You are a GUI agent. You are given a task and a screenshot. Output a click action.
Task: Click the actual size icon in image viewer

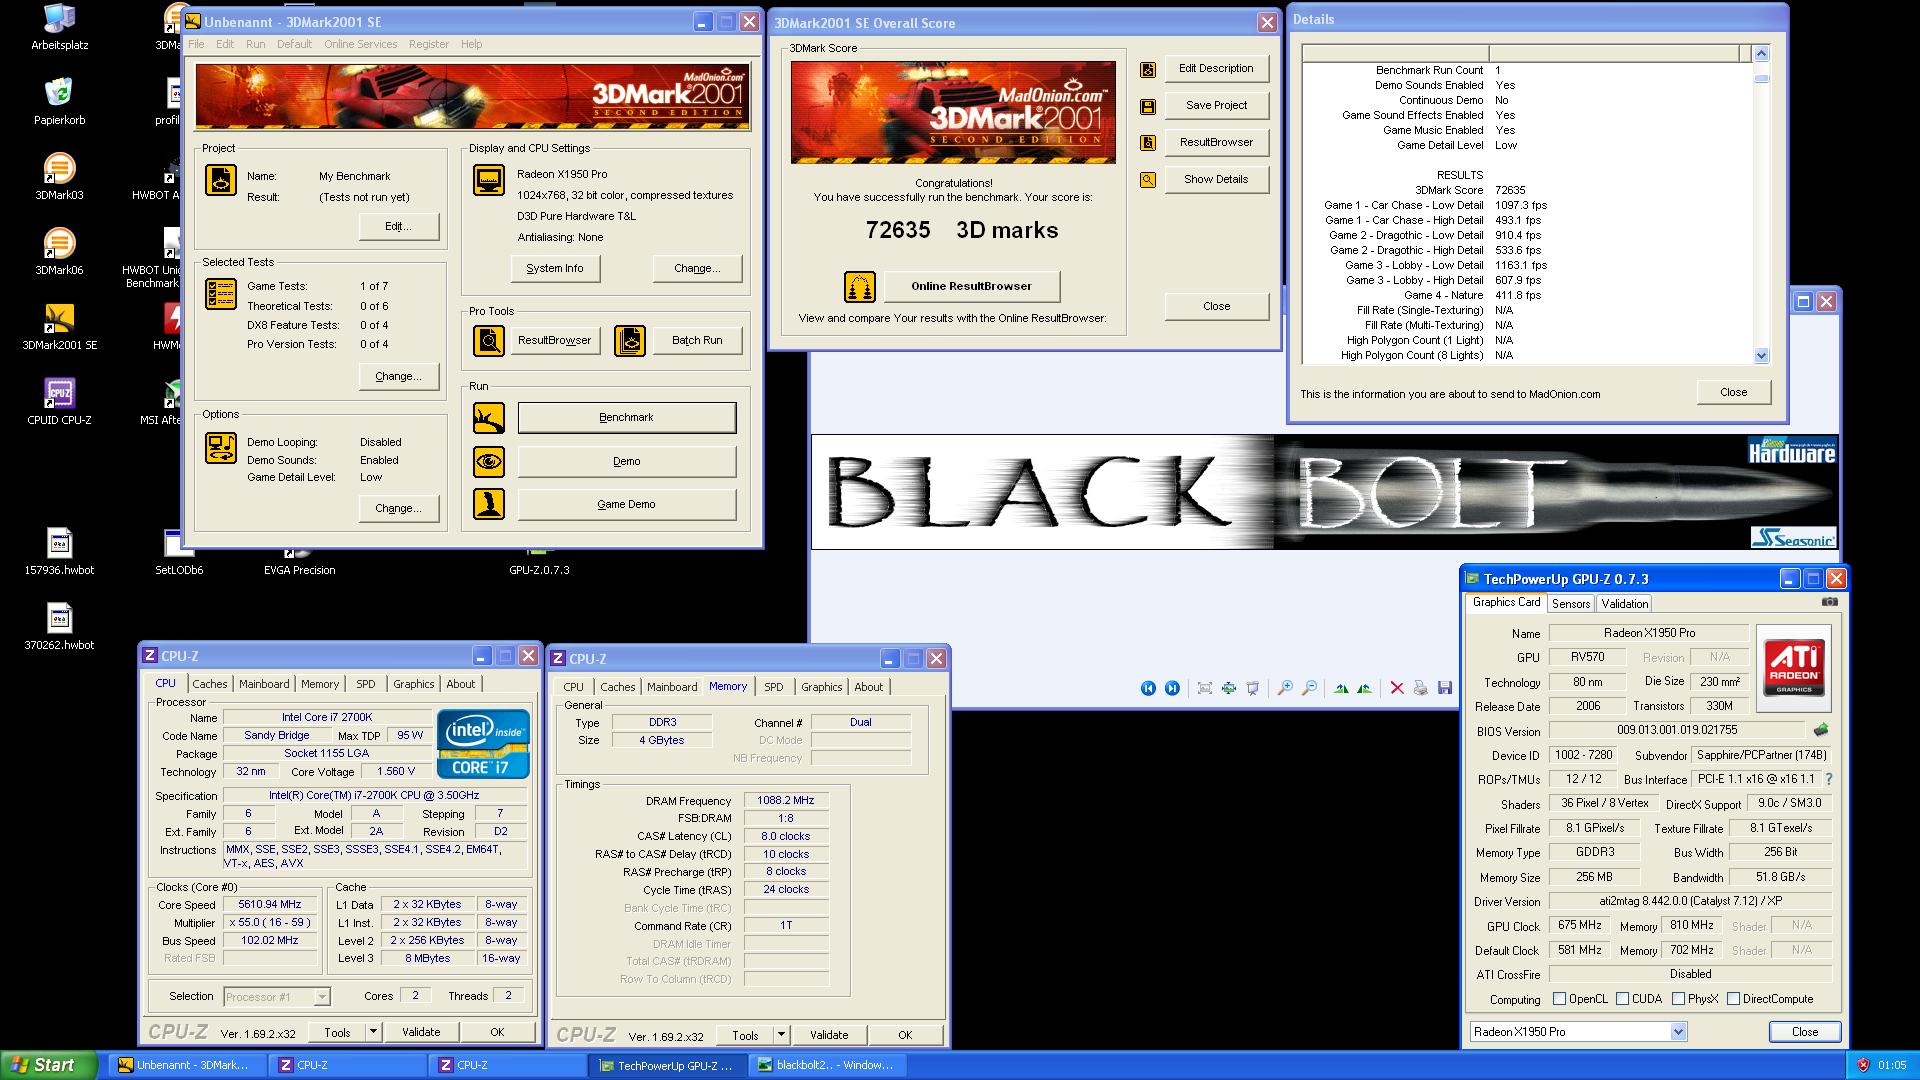coord(1229,688)
